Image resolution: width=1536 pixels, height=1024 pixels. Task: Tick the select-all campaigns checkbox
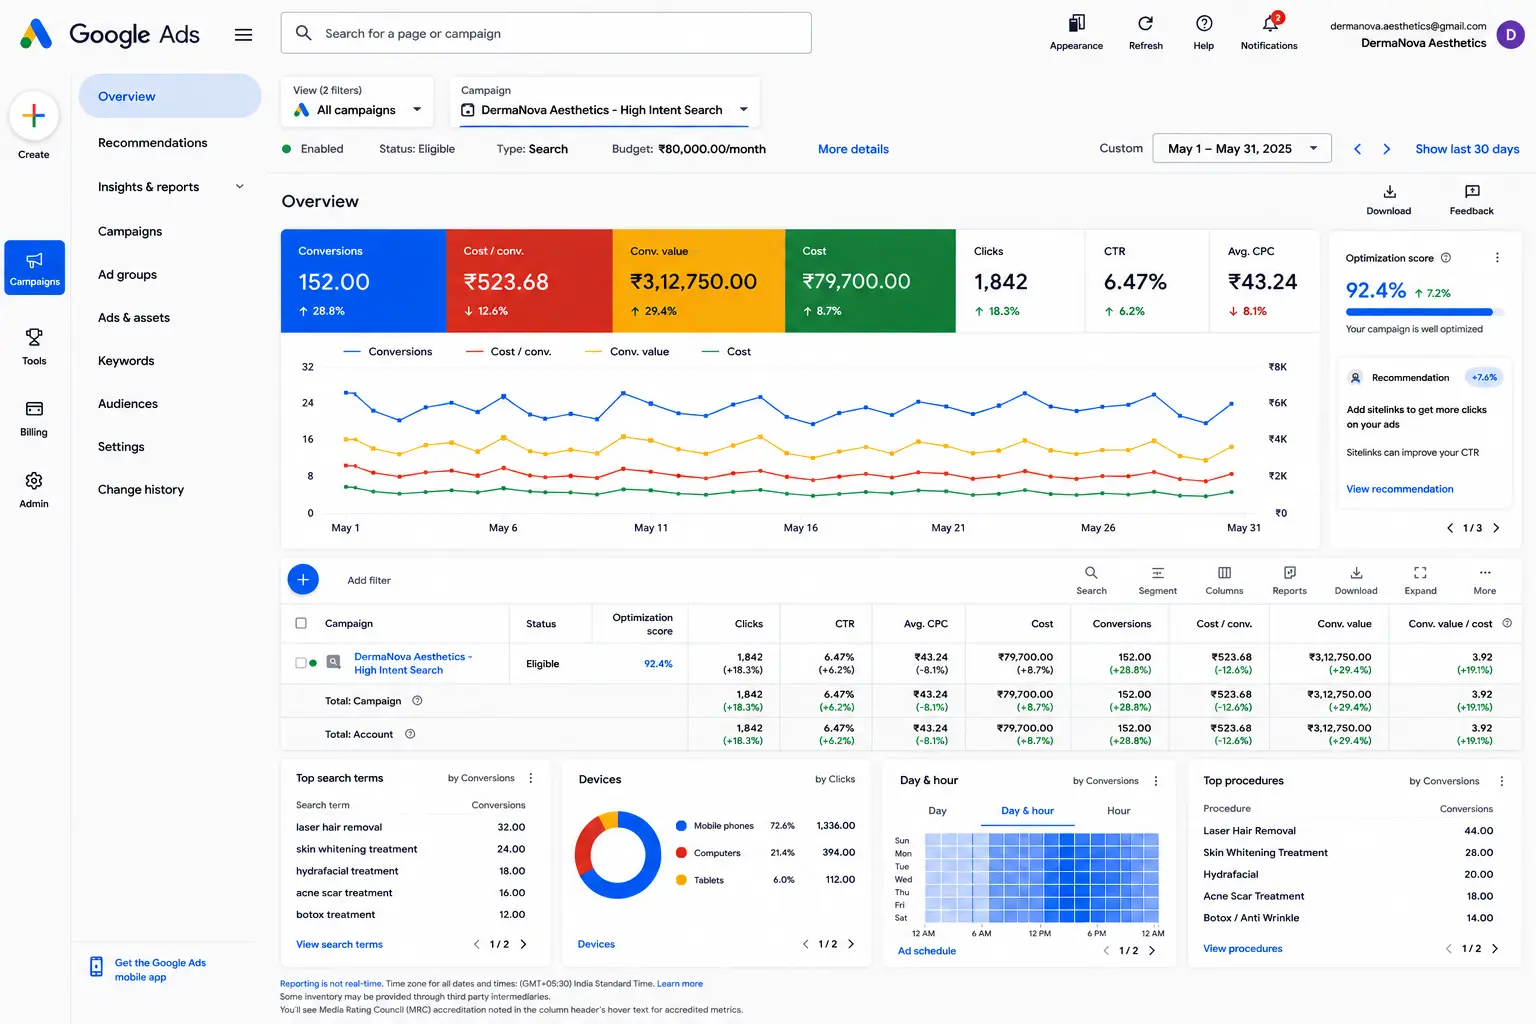click(301, 623)
